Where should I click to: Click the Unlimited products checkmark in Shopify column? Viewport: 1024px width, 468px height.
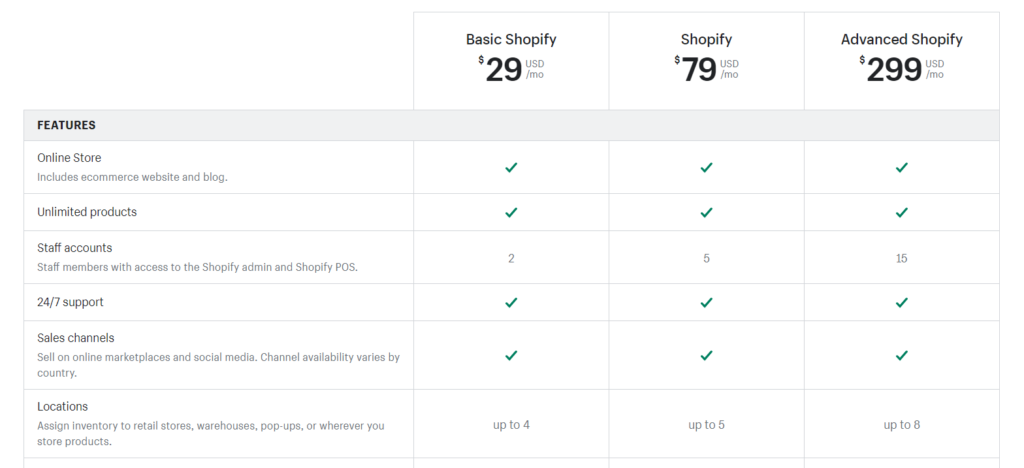[706, 212]
